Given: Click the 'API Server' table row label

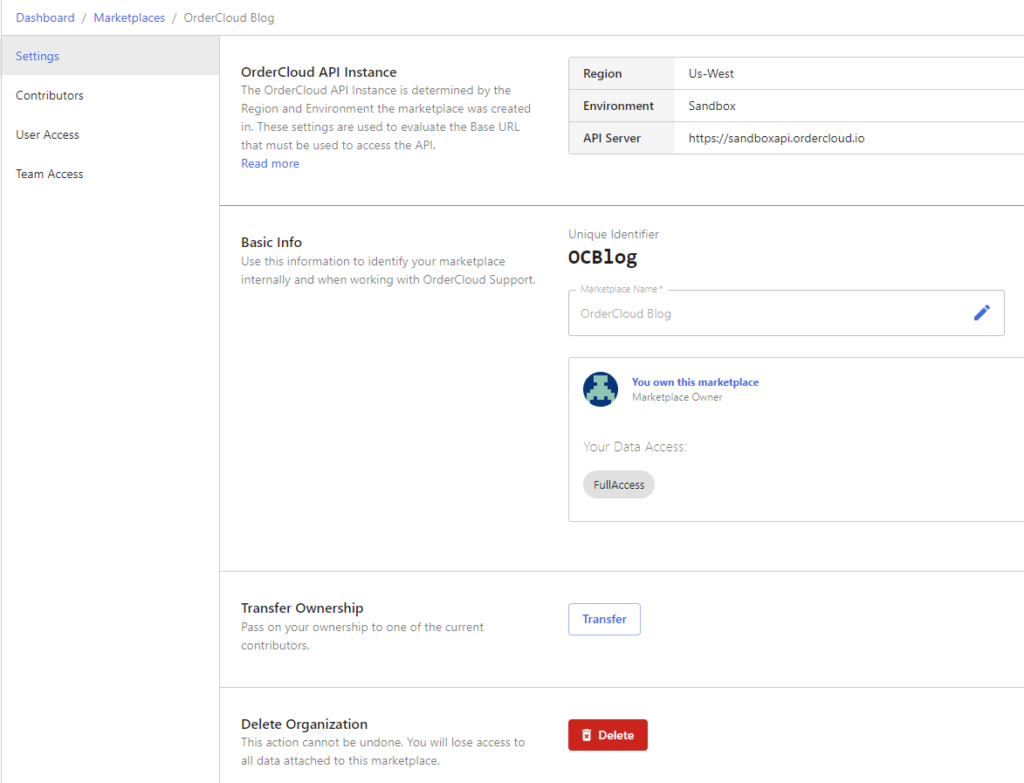Looking at the screenshot, I should [x=611, y=138].
